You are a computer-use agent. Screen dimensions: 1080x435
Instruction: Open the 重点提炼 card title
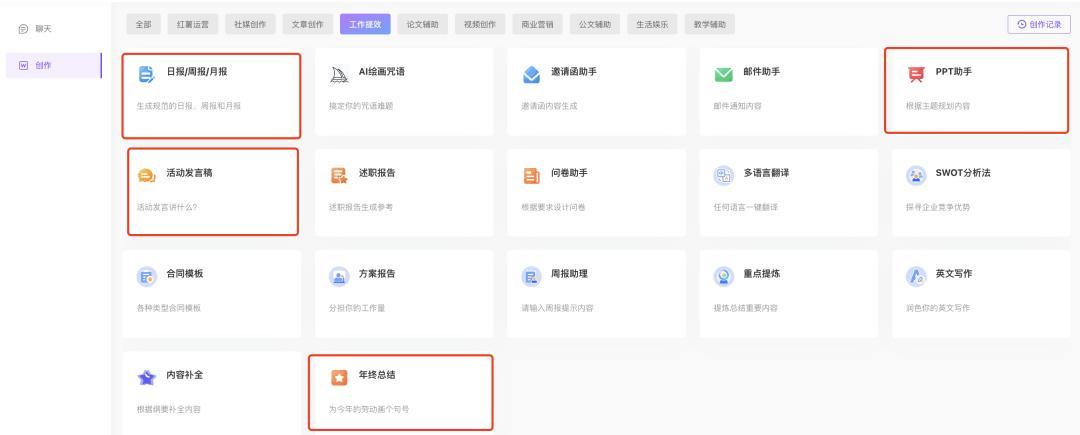[x=762, y=274]
